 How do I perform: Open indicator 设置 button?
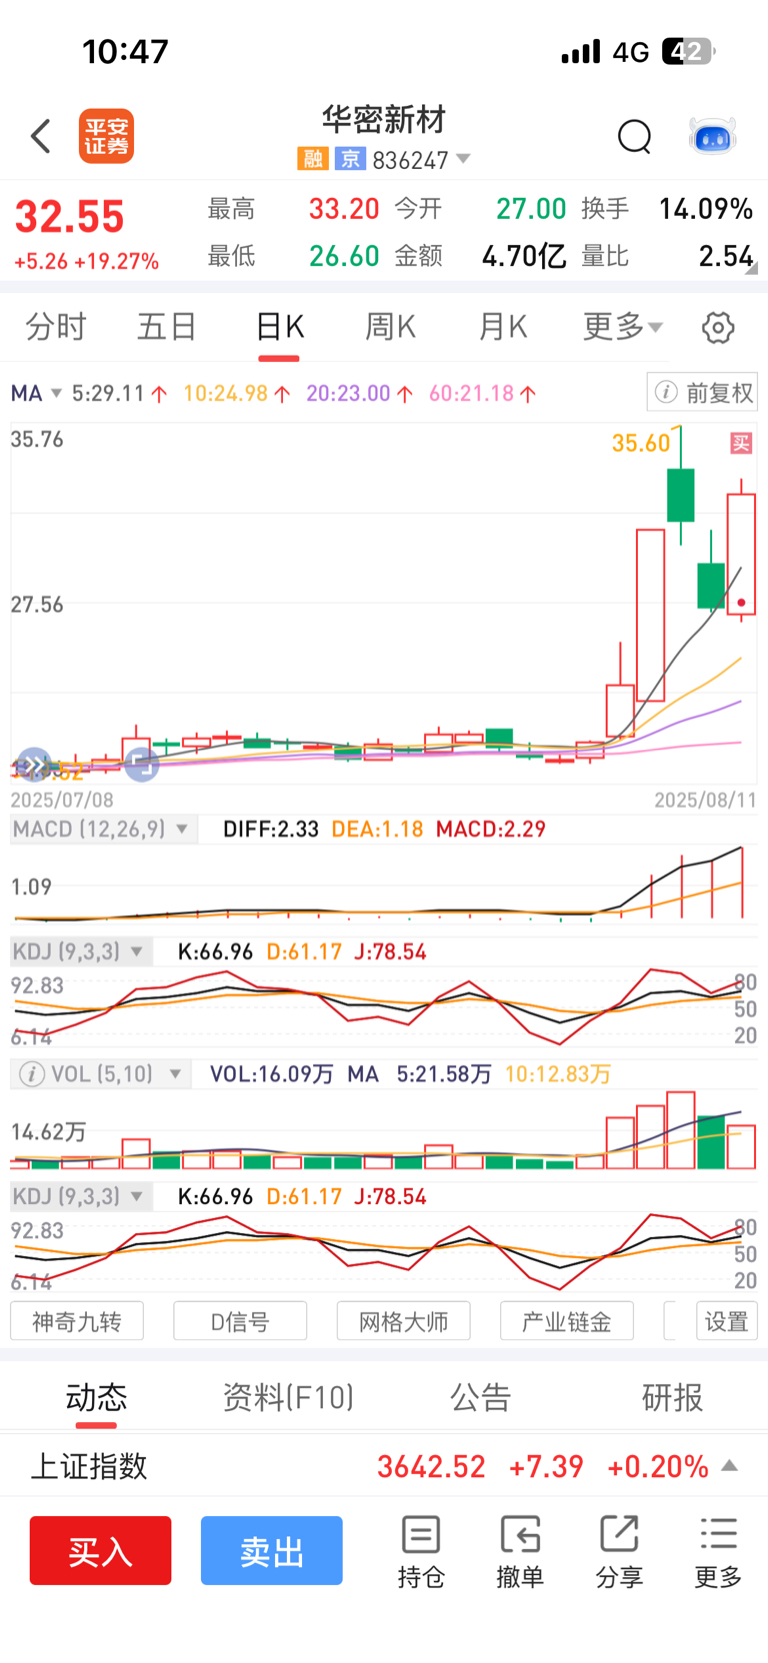[727, 1321]
